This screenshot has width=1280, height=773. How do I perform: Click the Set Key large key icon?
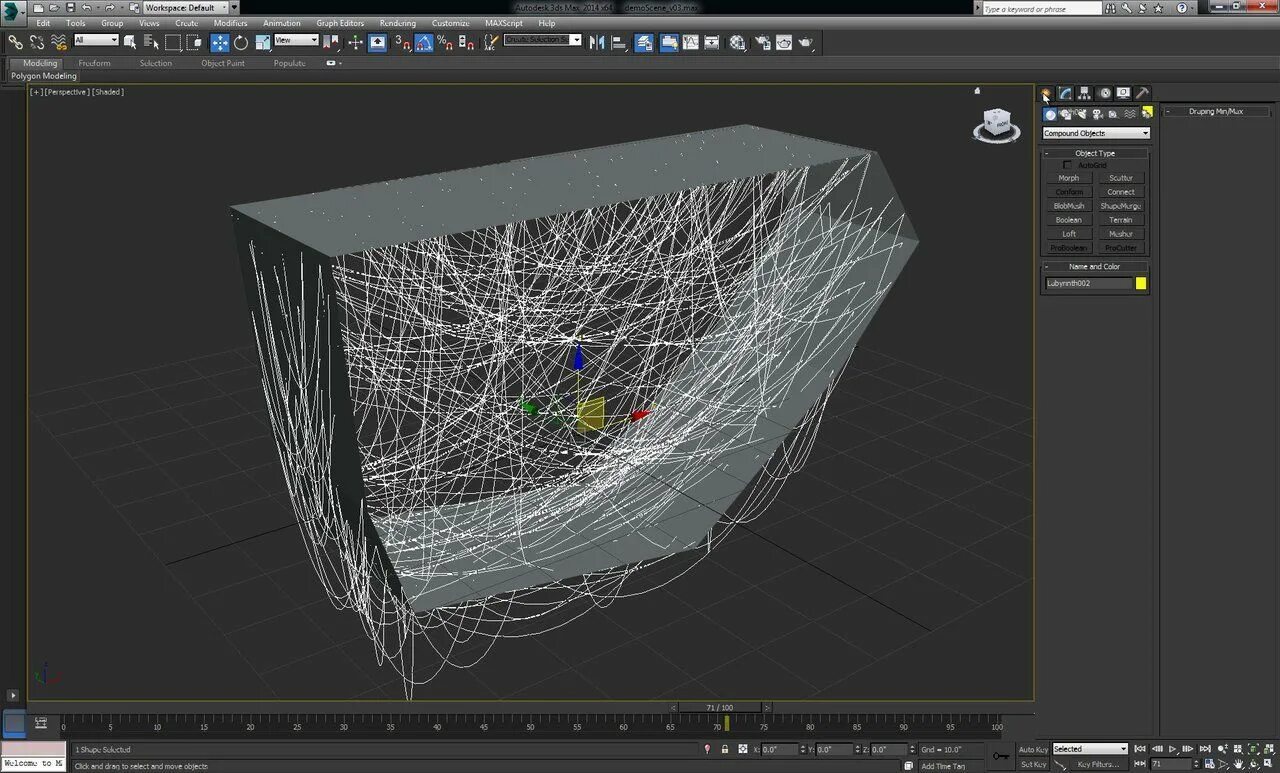(1000, 756)
